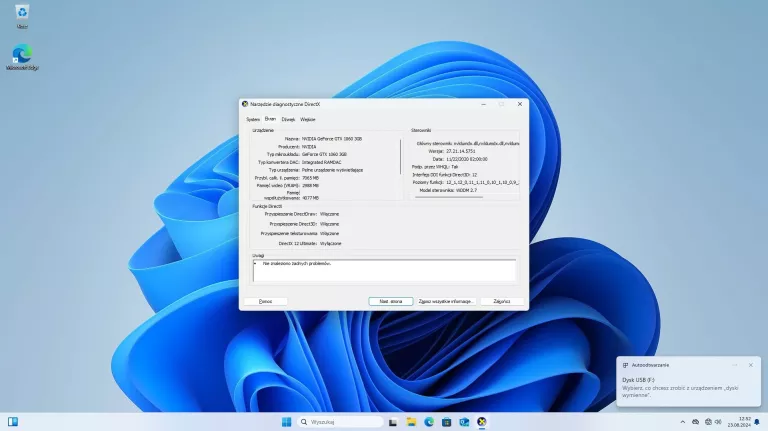768x431 pixels.
Task: Select the DirectX 12 Ultimate Wyłączone value
Action: click(x=331, y=243)
